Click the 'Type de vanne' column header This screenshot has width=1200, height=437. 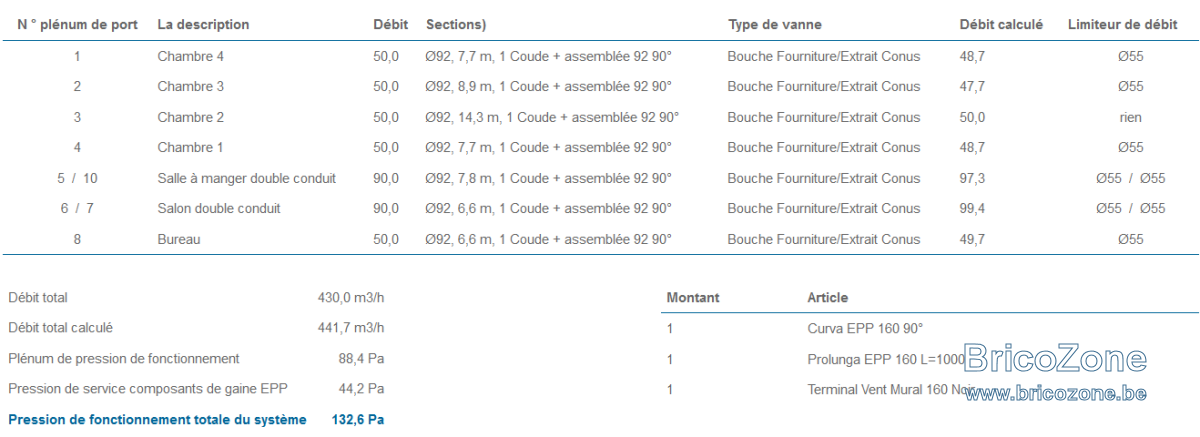click(x=775, y=24)
